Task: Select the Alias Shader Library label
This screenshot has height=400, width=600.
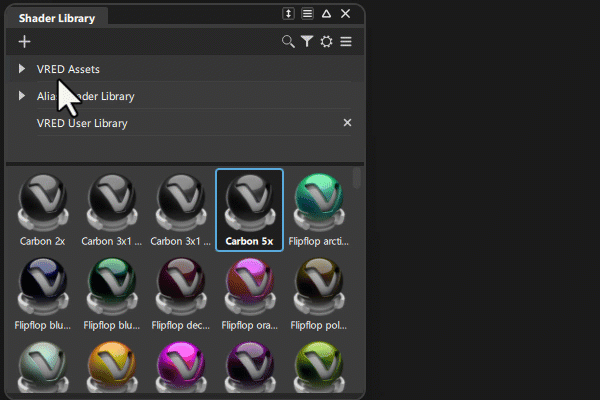Action: 86,96
